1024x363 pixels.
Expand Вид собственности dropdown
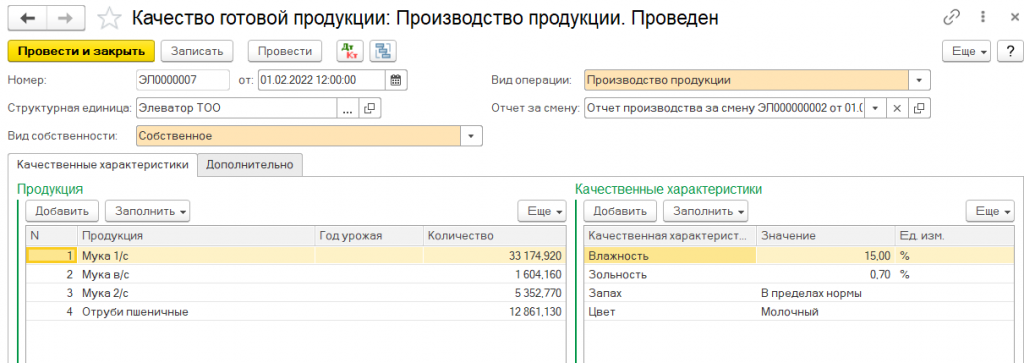(471, 136)
